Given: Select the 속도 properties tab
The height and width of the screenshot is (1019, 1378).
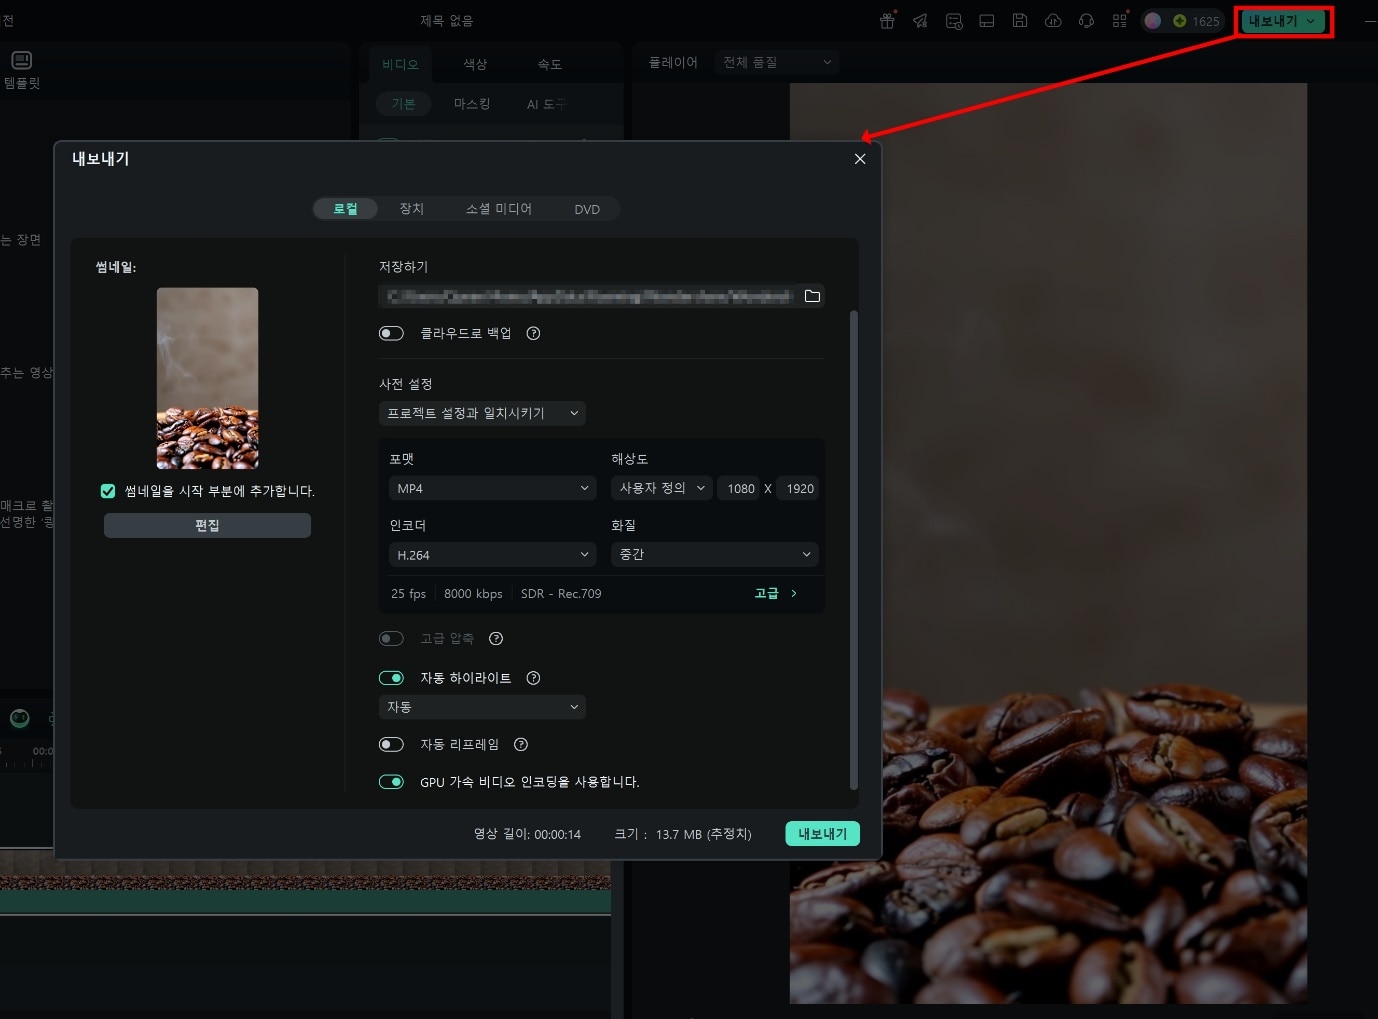Looking at the screenshot, I should click(550, 64).
